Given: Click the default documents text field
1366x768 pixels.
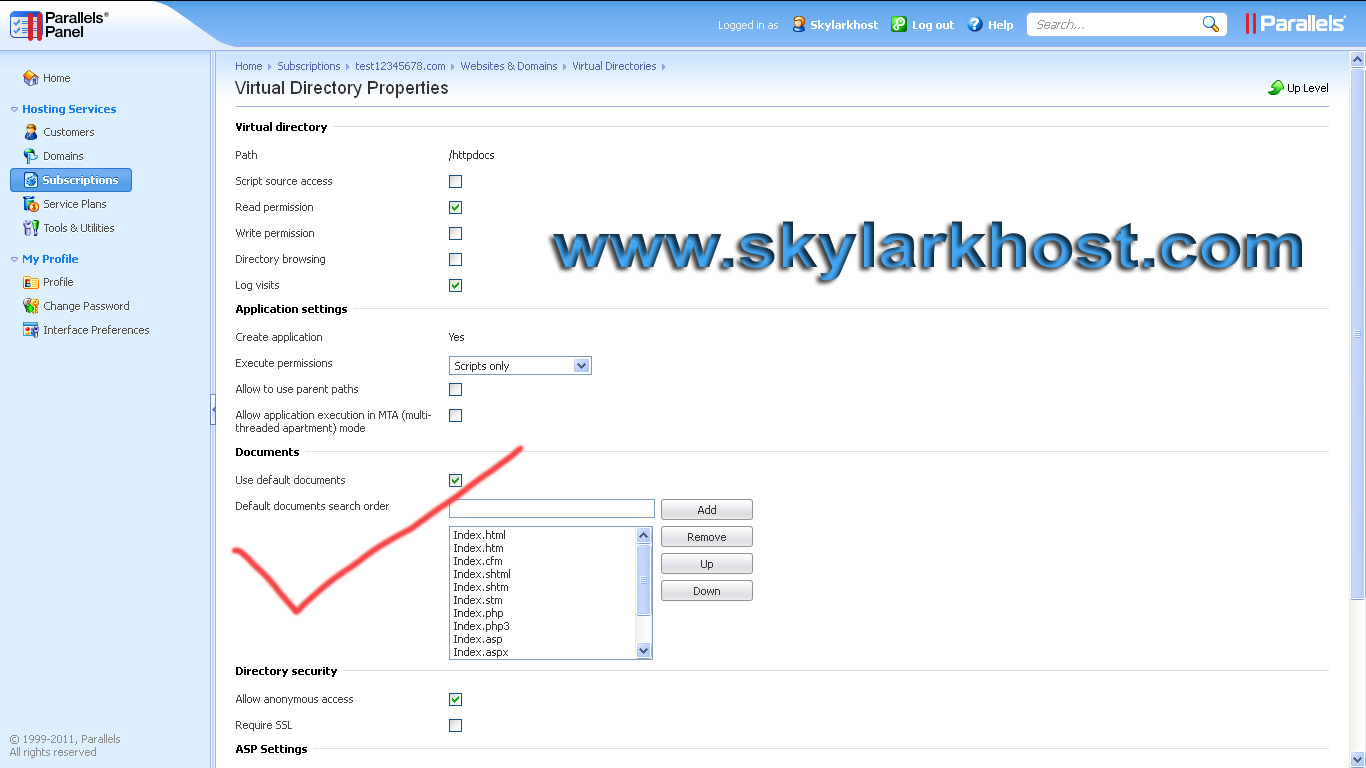Looking at the screenshot, I should [552, 508].
